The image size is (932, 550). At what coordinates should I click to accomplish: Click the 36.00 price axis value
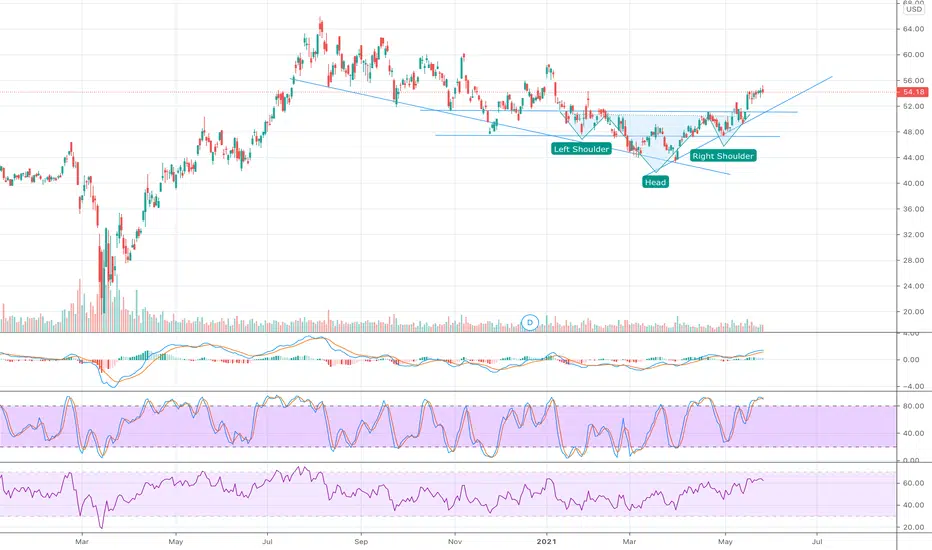point(913,209)
